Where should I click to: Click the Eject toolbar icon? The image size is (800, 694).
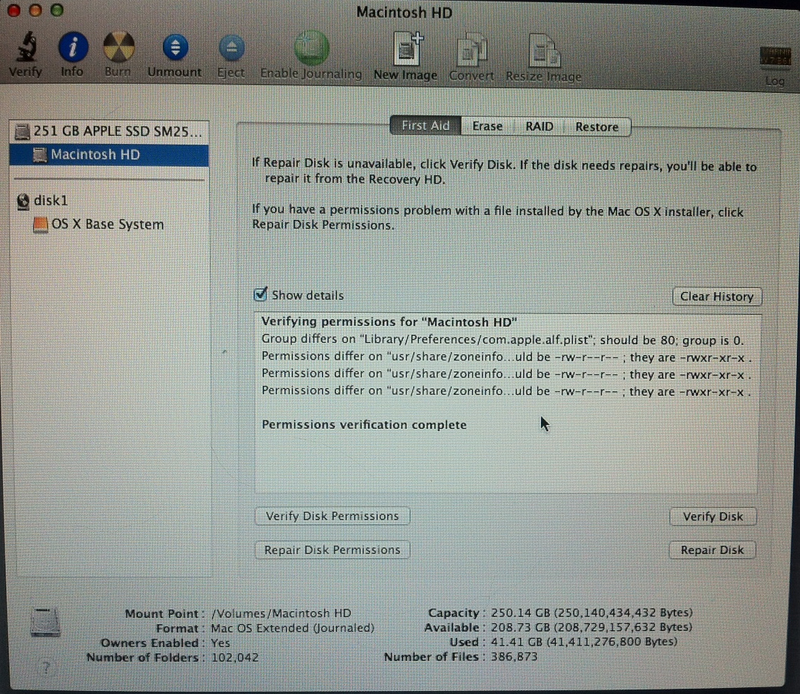[231, 48]
